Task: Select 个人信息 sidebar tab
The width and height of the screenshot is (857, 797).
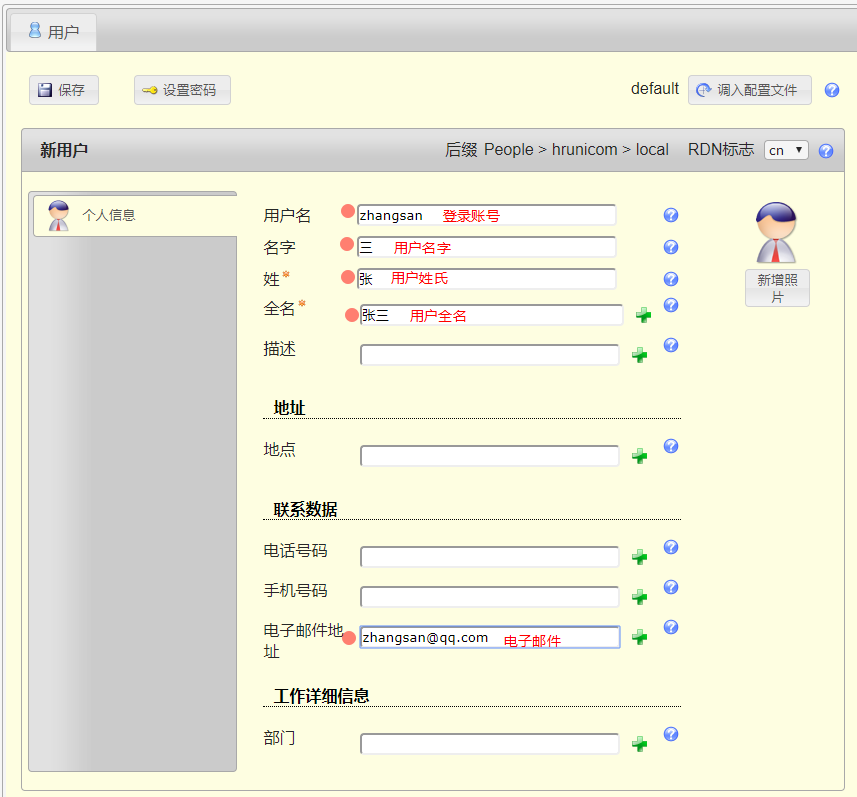Action: (134, 215)
